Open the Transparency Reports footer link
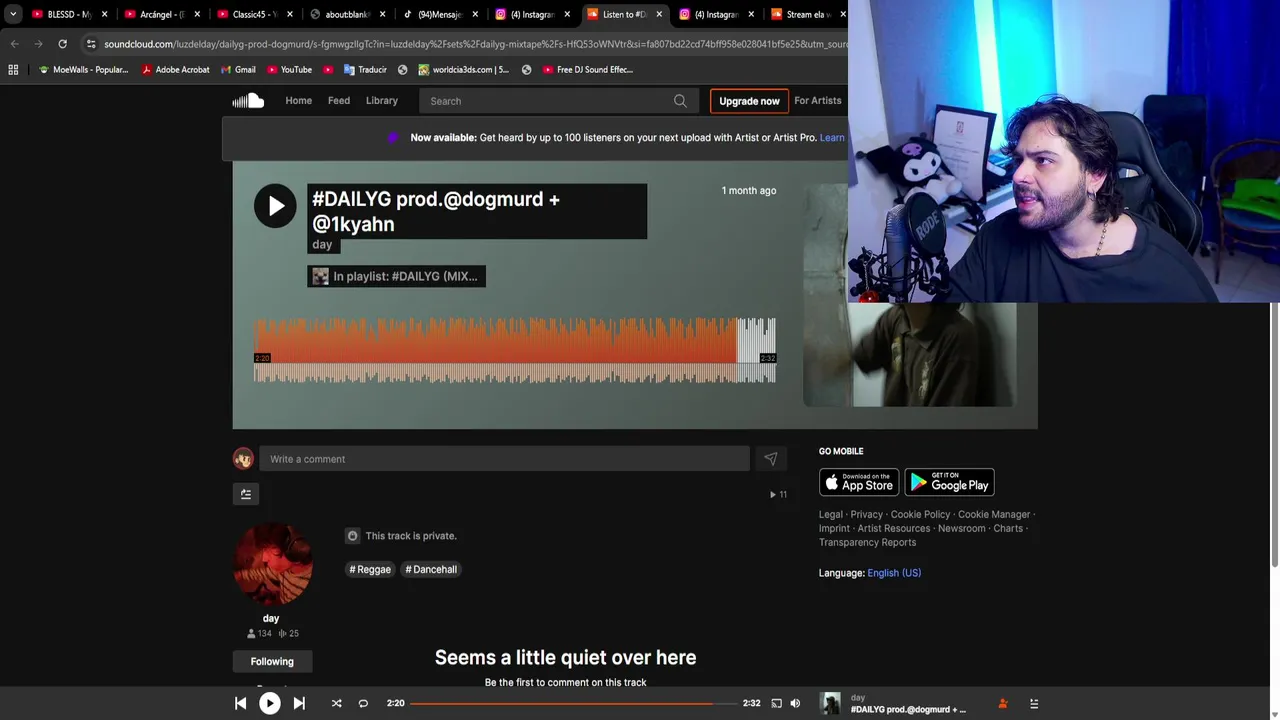Image resolution: width=1280 pixels, height=720 pixels. (x=867, y=542)
